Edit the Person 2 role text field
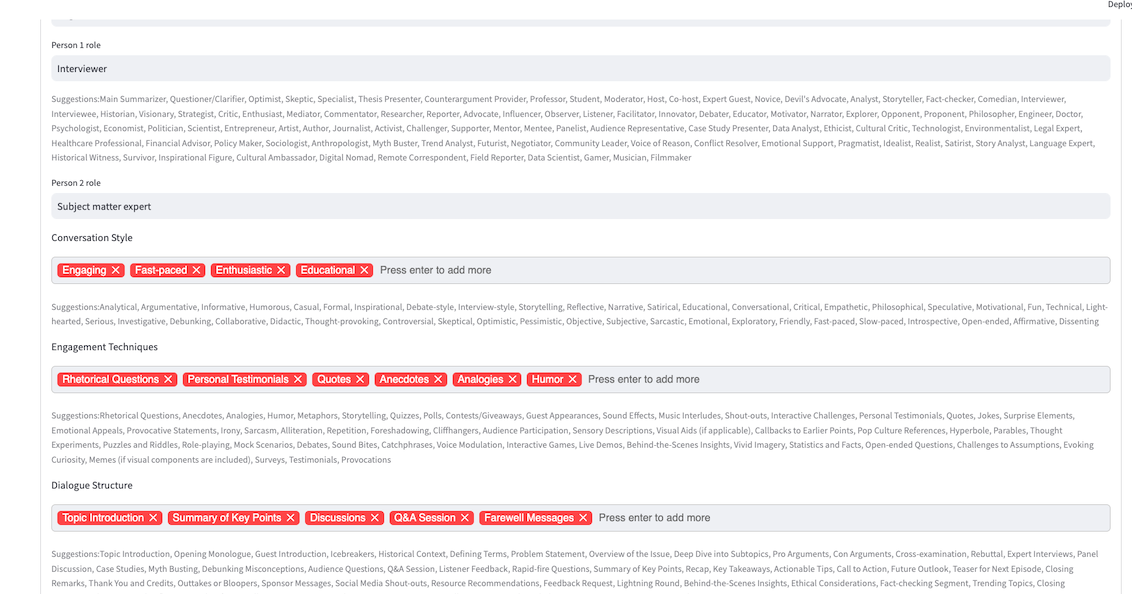The height and width of the screenshot is (594, 1132). point(580,206)
